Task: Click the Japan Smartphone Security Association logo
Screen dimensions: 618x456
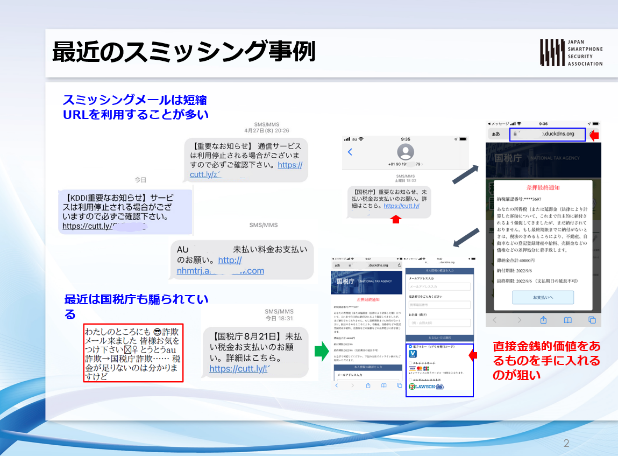Action: [x=571, y=52]
